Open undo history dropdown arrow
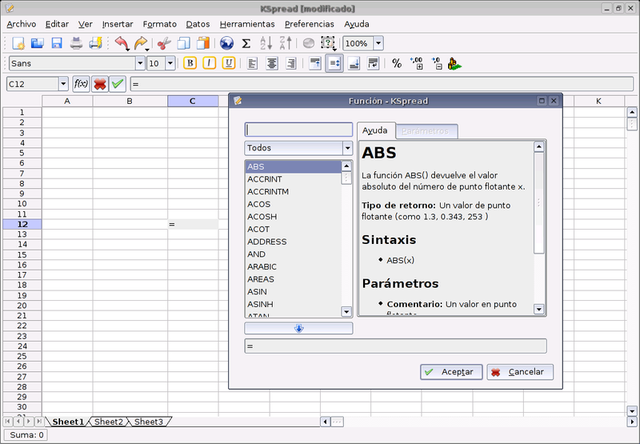 [127, 49]
